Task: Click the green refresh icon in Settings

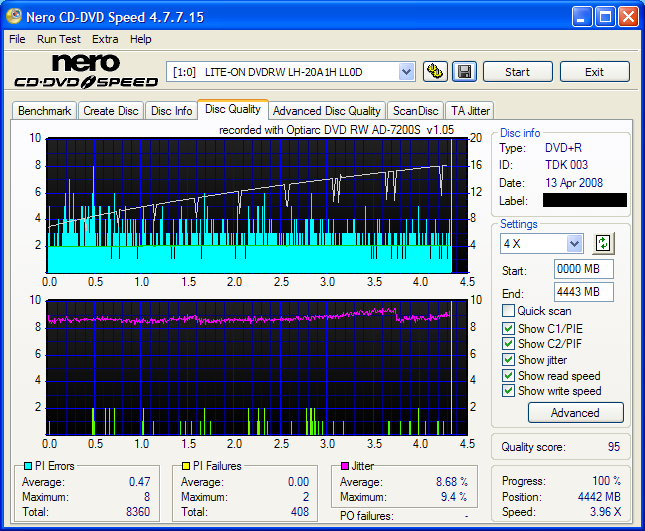Action: 603,243
